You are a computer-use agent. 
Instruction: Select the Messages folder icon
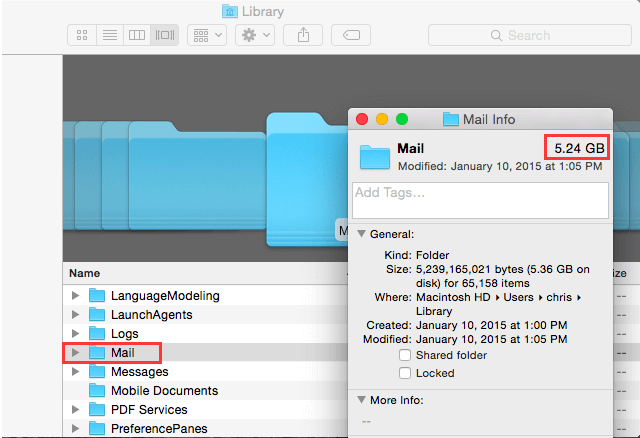(x=97, y=371)
